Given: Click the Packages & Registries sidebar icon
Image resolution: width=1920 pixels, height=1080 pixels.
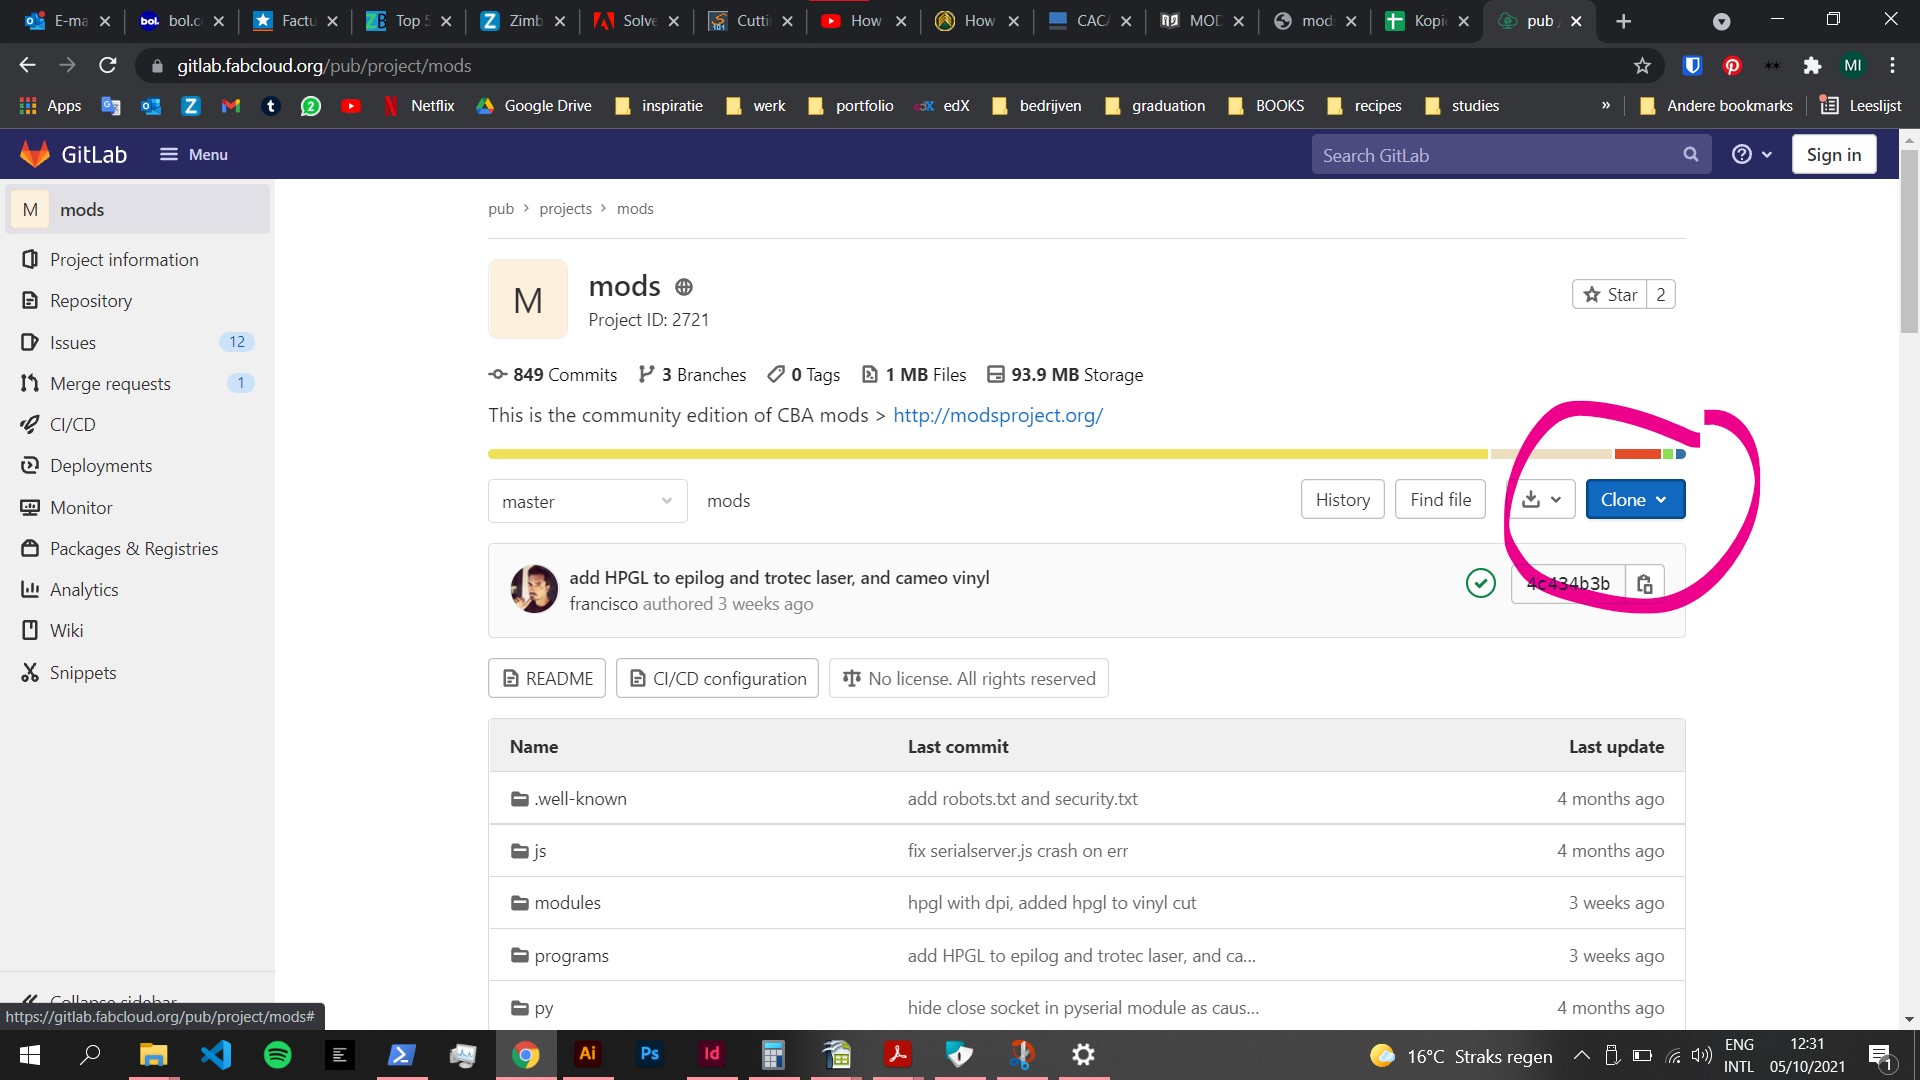Looking at the screenshot, I should (30, 548).
